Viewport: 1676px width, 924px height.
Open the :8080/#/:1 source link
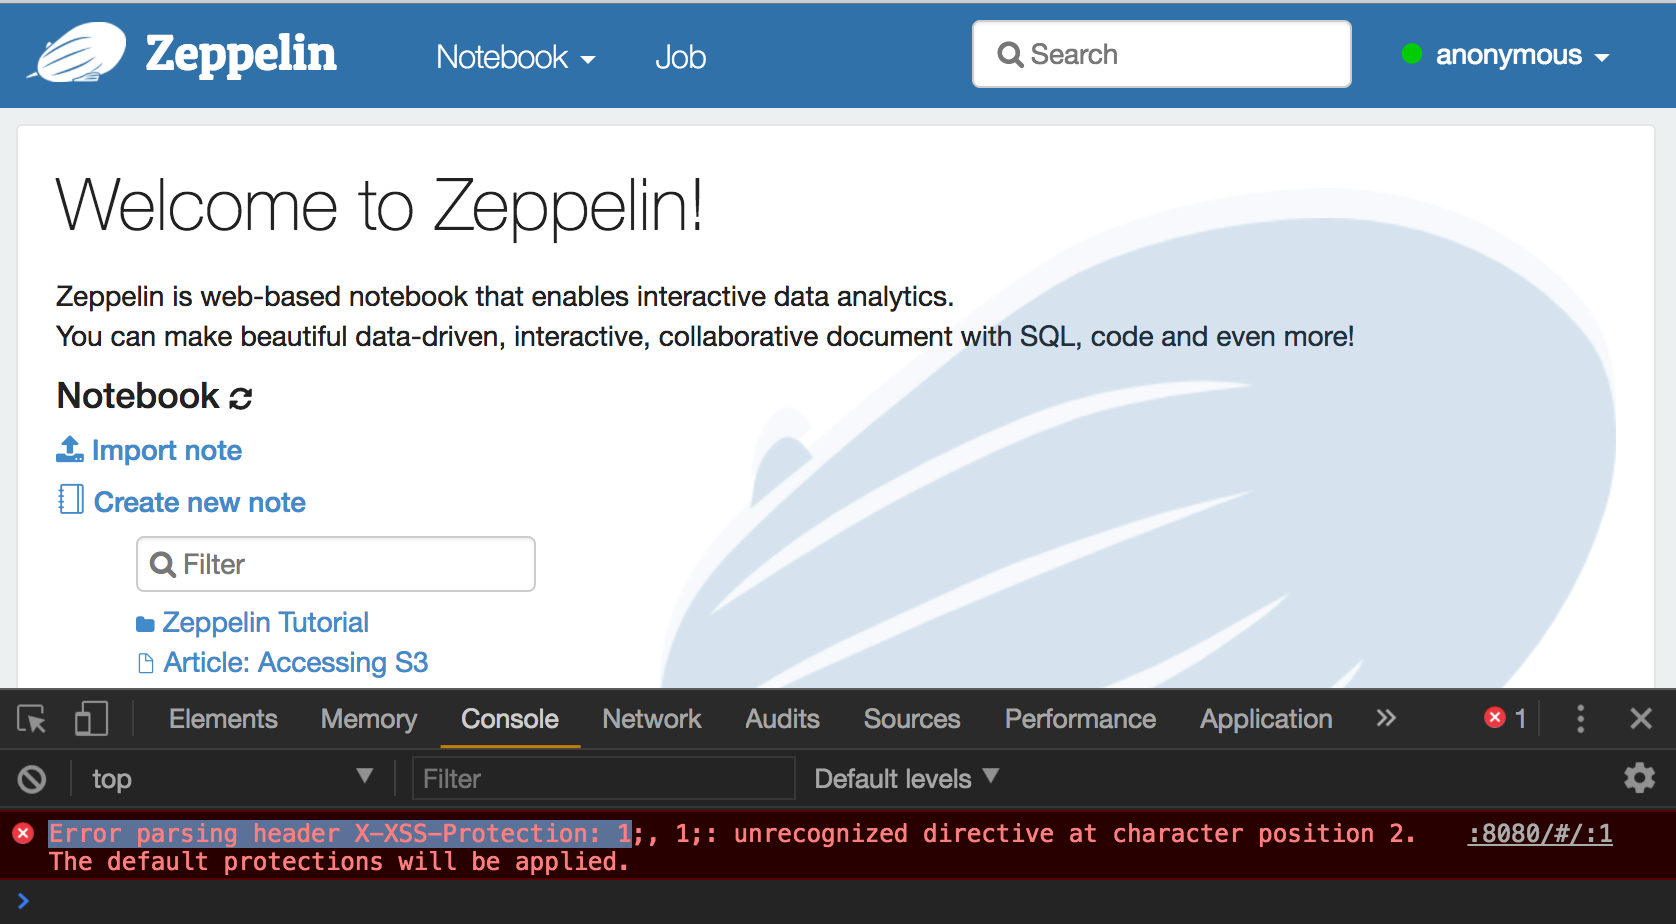[1540, 833]
